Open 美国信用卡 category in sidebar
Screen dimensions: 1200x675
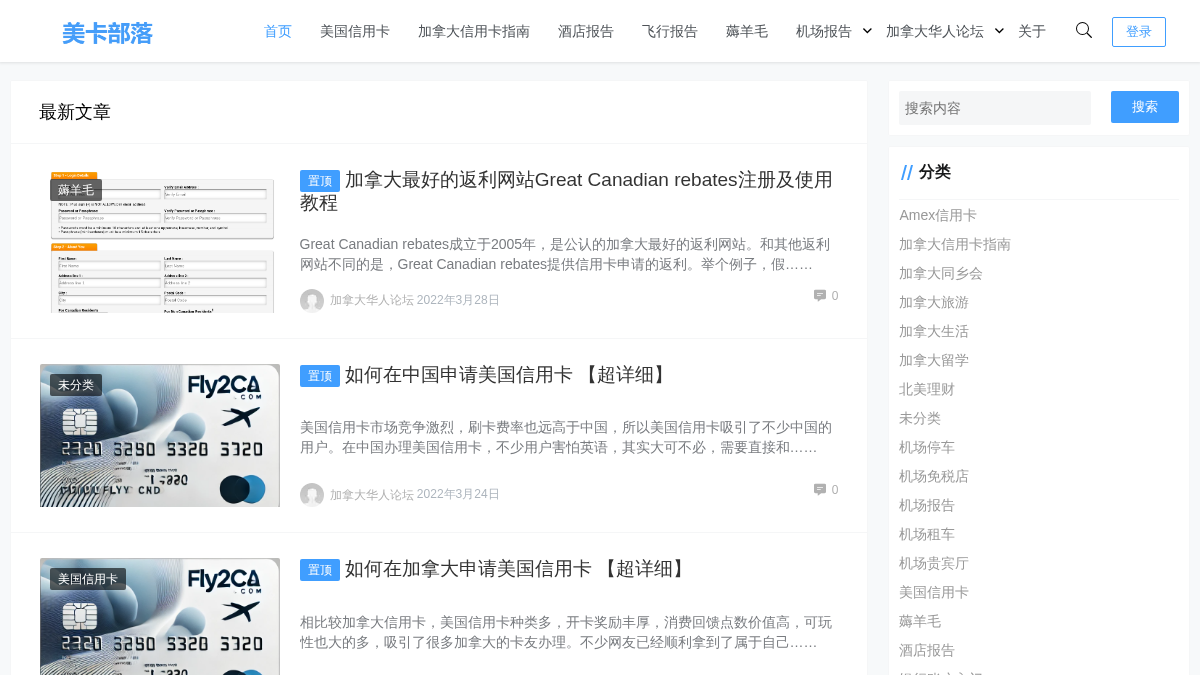934,592
